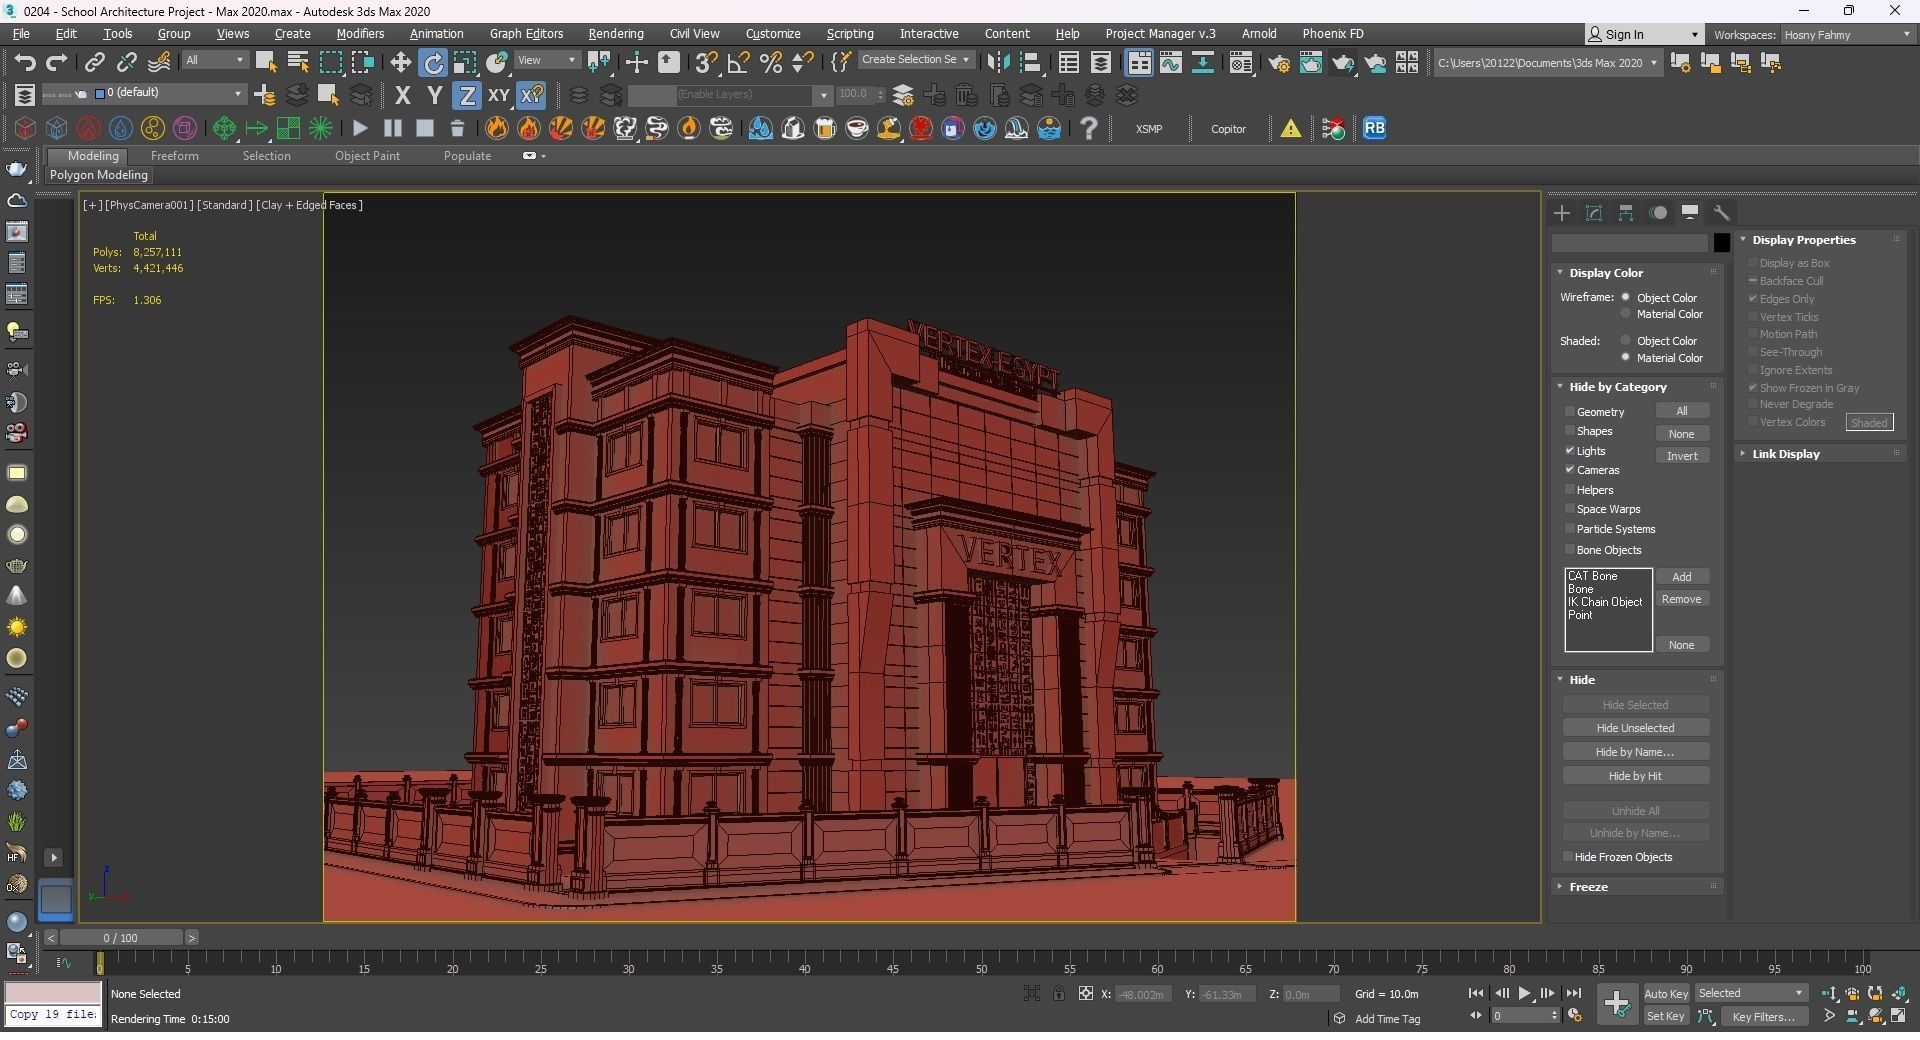Image resolution: width=1920 pixels, height=1040 pixels.
Task: Click the Select Object arrow tool
Action: coord(265,63)
